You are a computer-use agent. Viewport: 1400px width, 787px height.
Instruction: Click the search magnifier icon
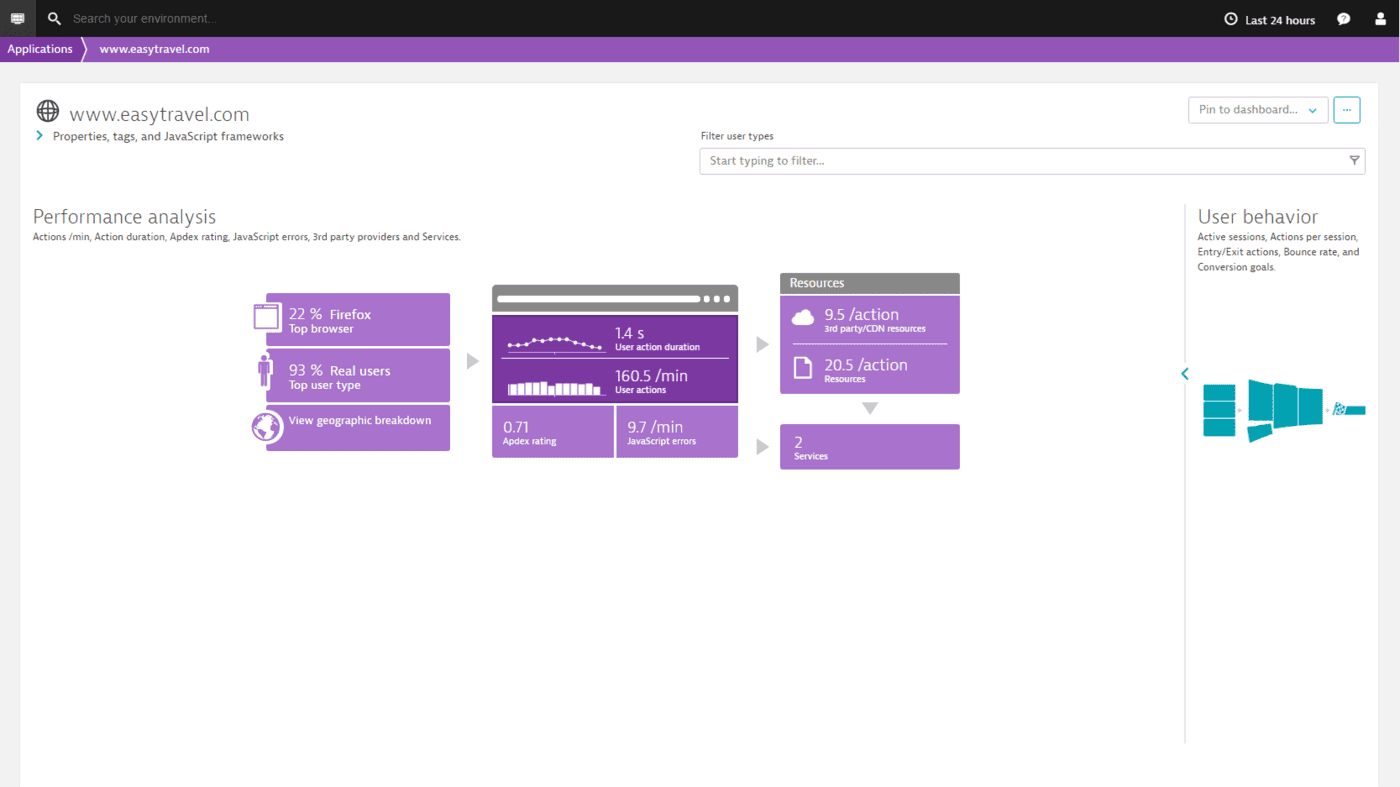pos(54,18)
